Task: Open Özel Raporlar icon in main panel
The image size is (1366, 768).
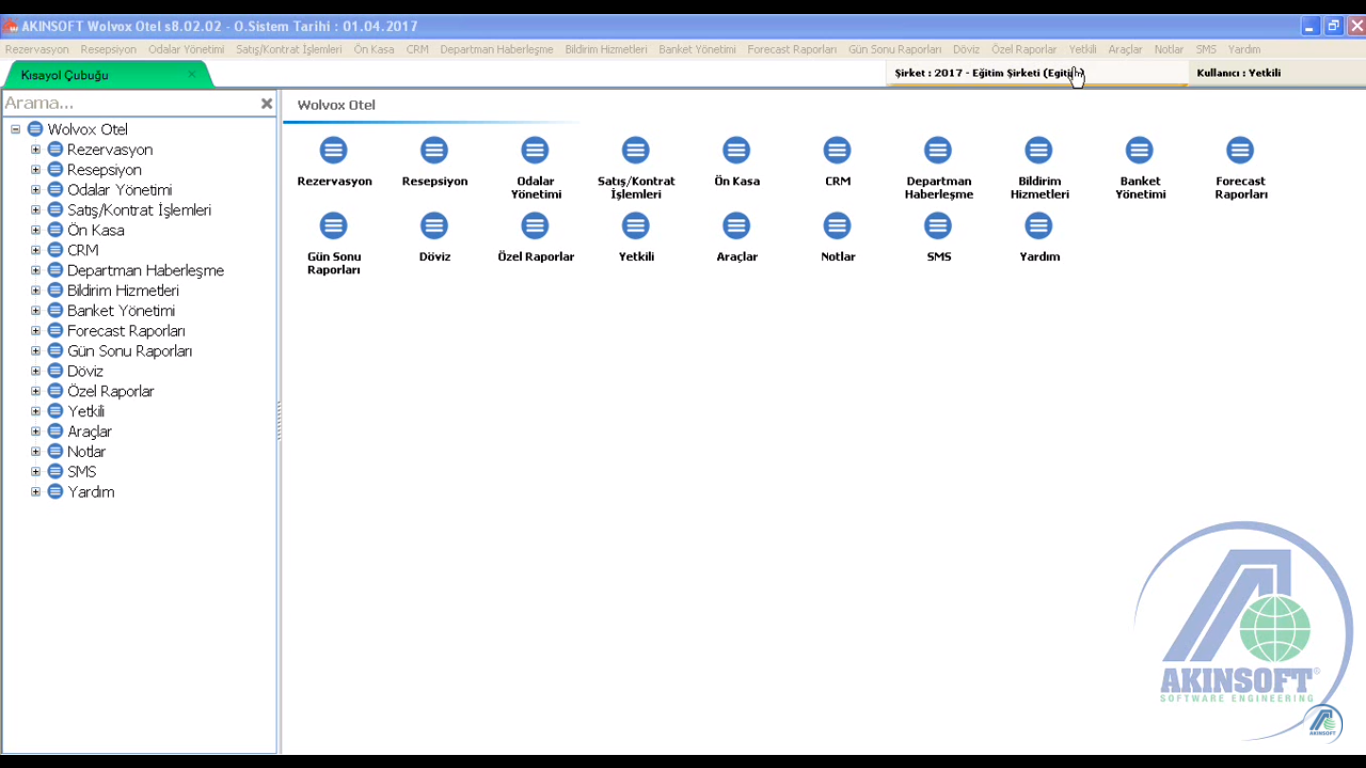Action: pos(535,226)
